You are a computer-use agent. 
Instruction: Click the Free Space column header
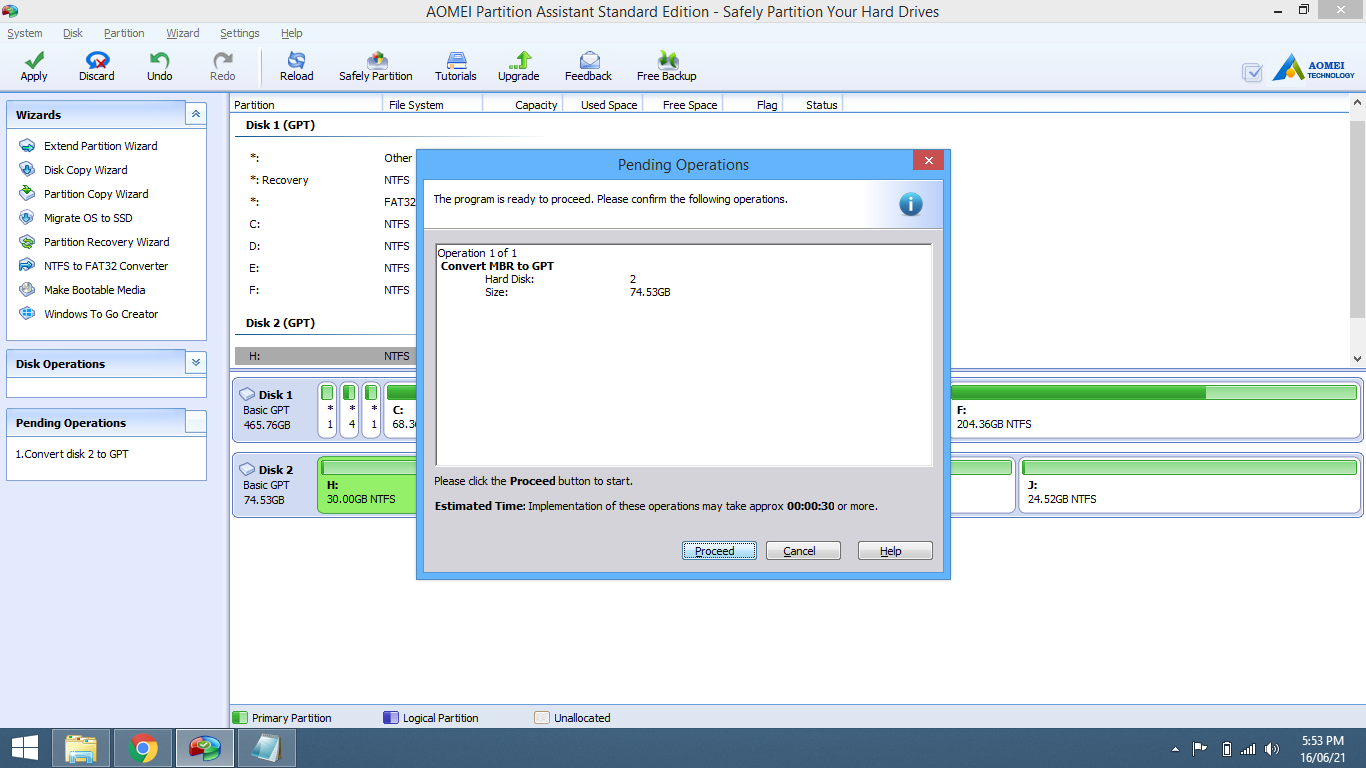tap(682, 104)
